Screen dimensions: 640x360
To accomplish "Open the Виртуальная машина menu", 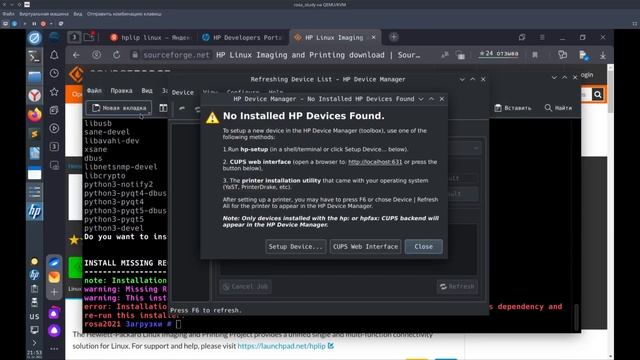I will click(x=44, y=14).
